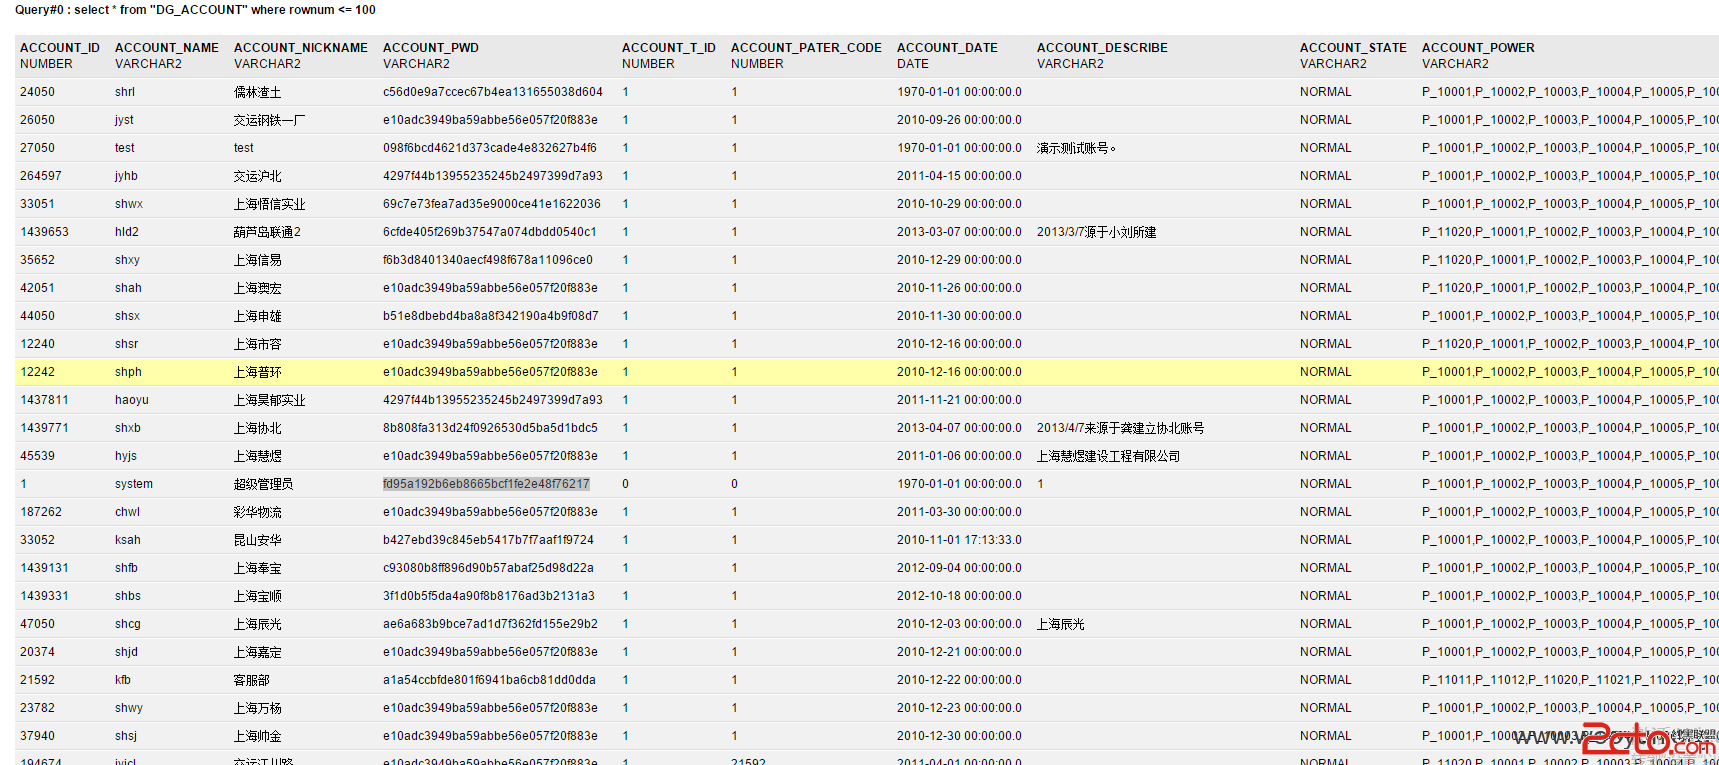
Task: Select account ID 1439331
Action: [45, 596]
